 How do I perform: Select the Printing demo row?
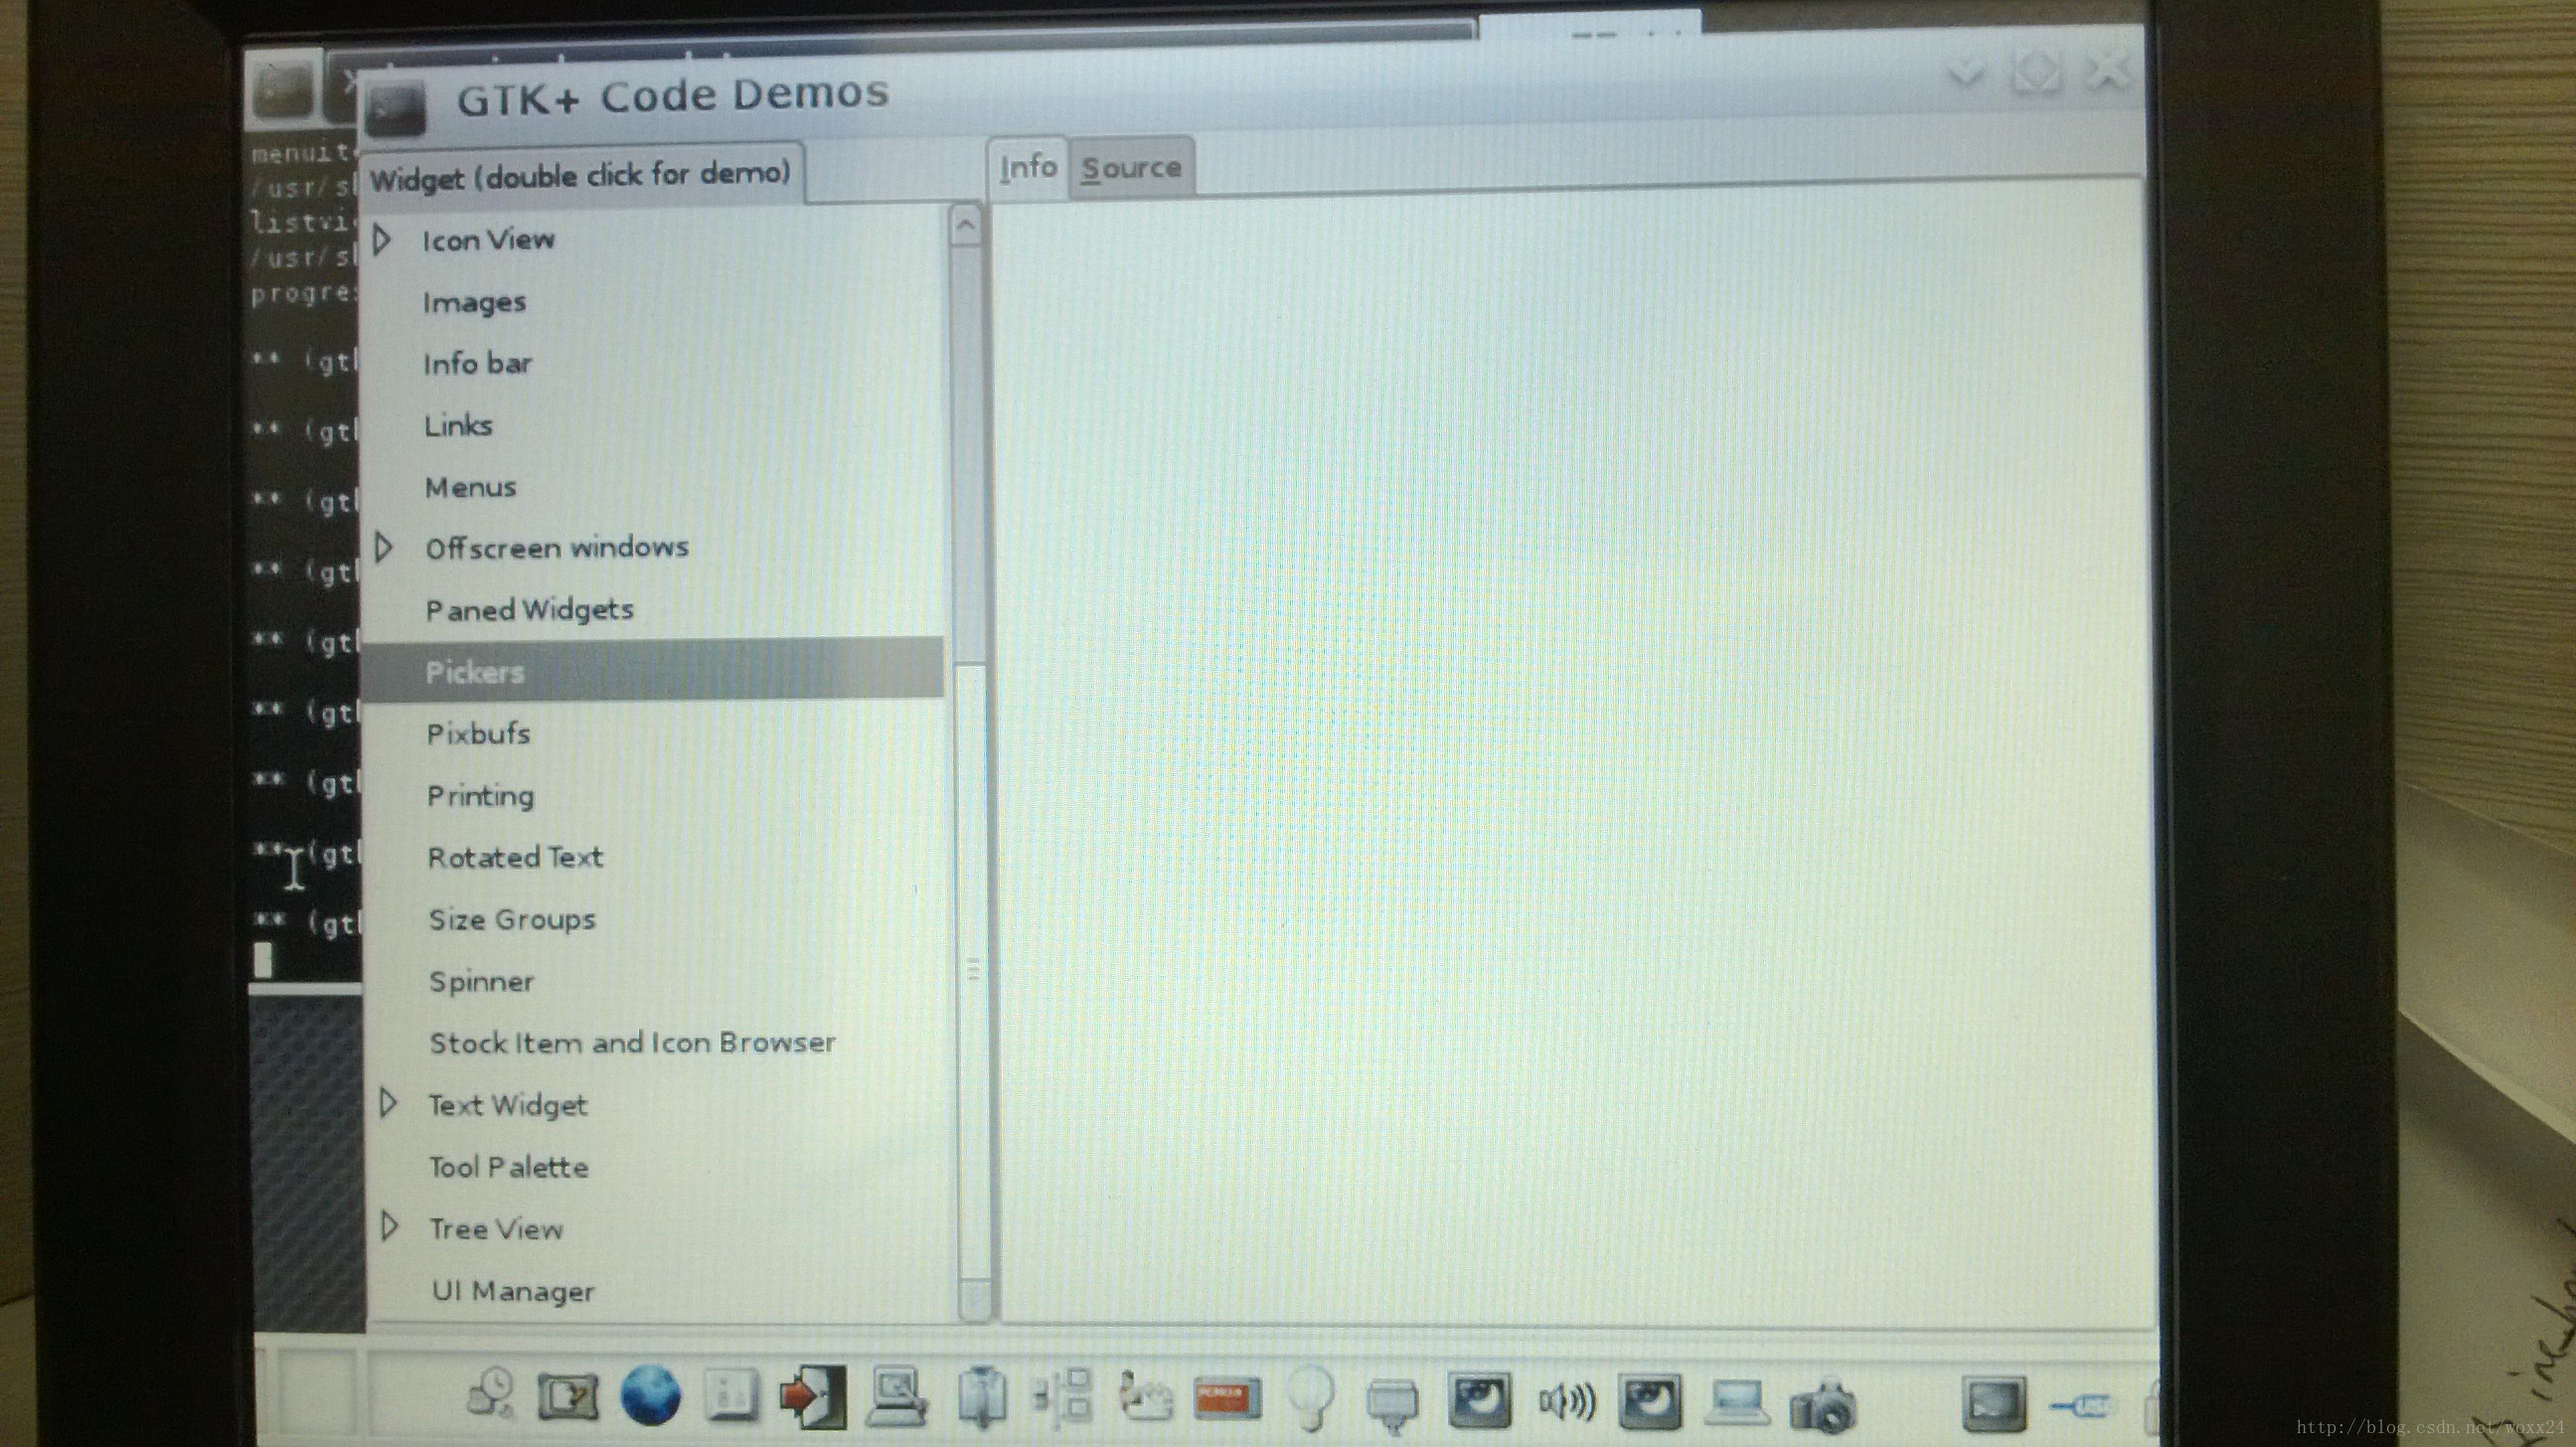coord(654,795)
